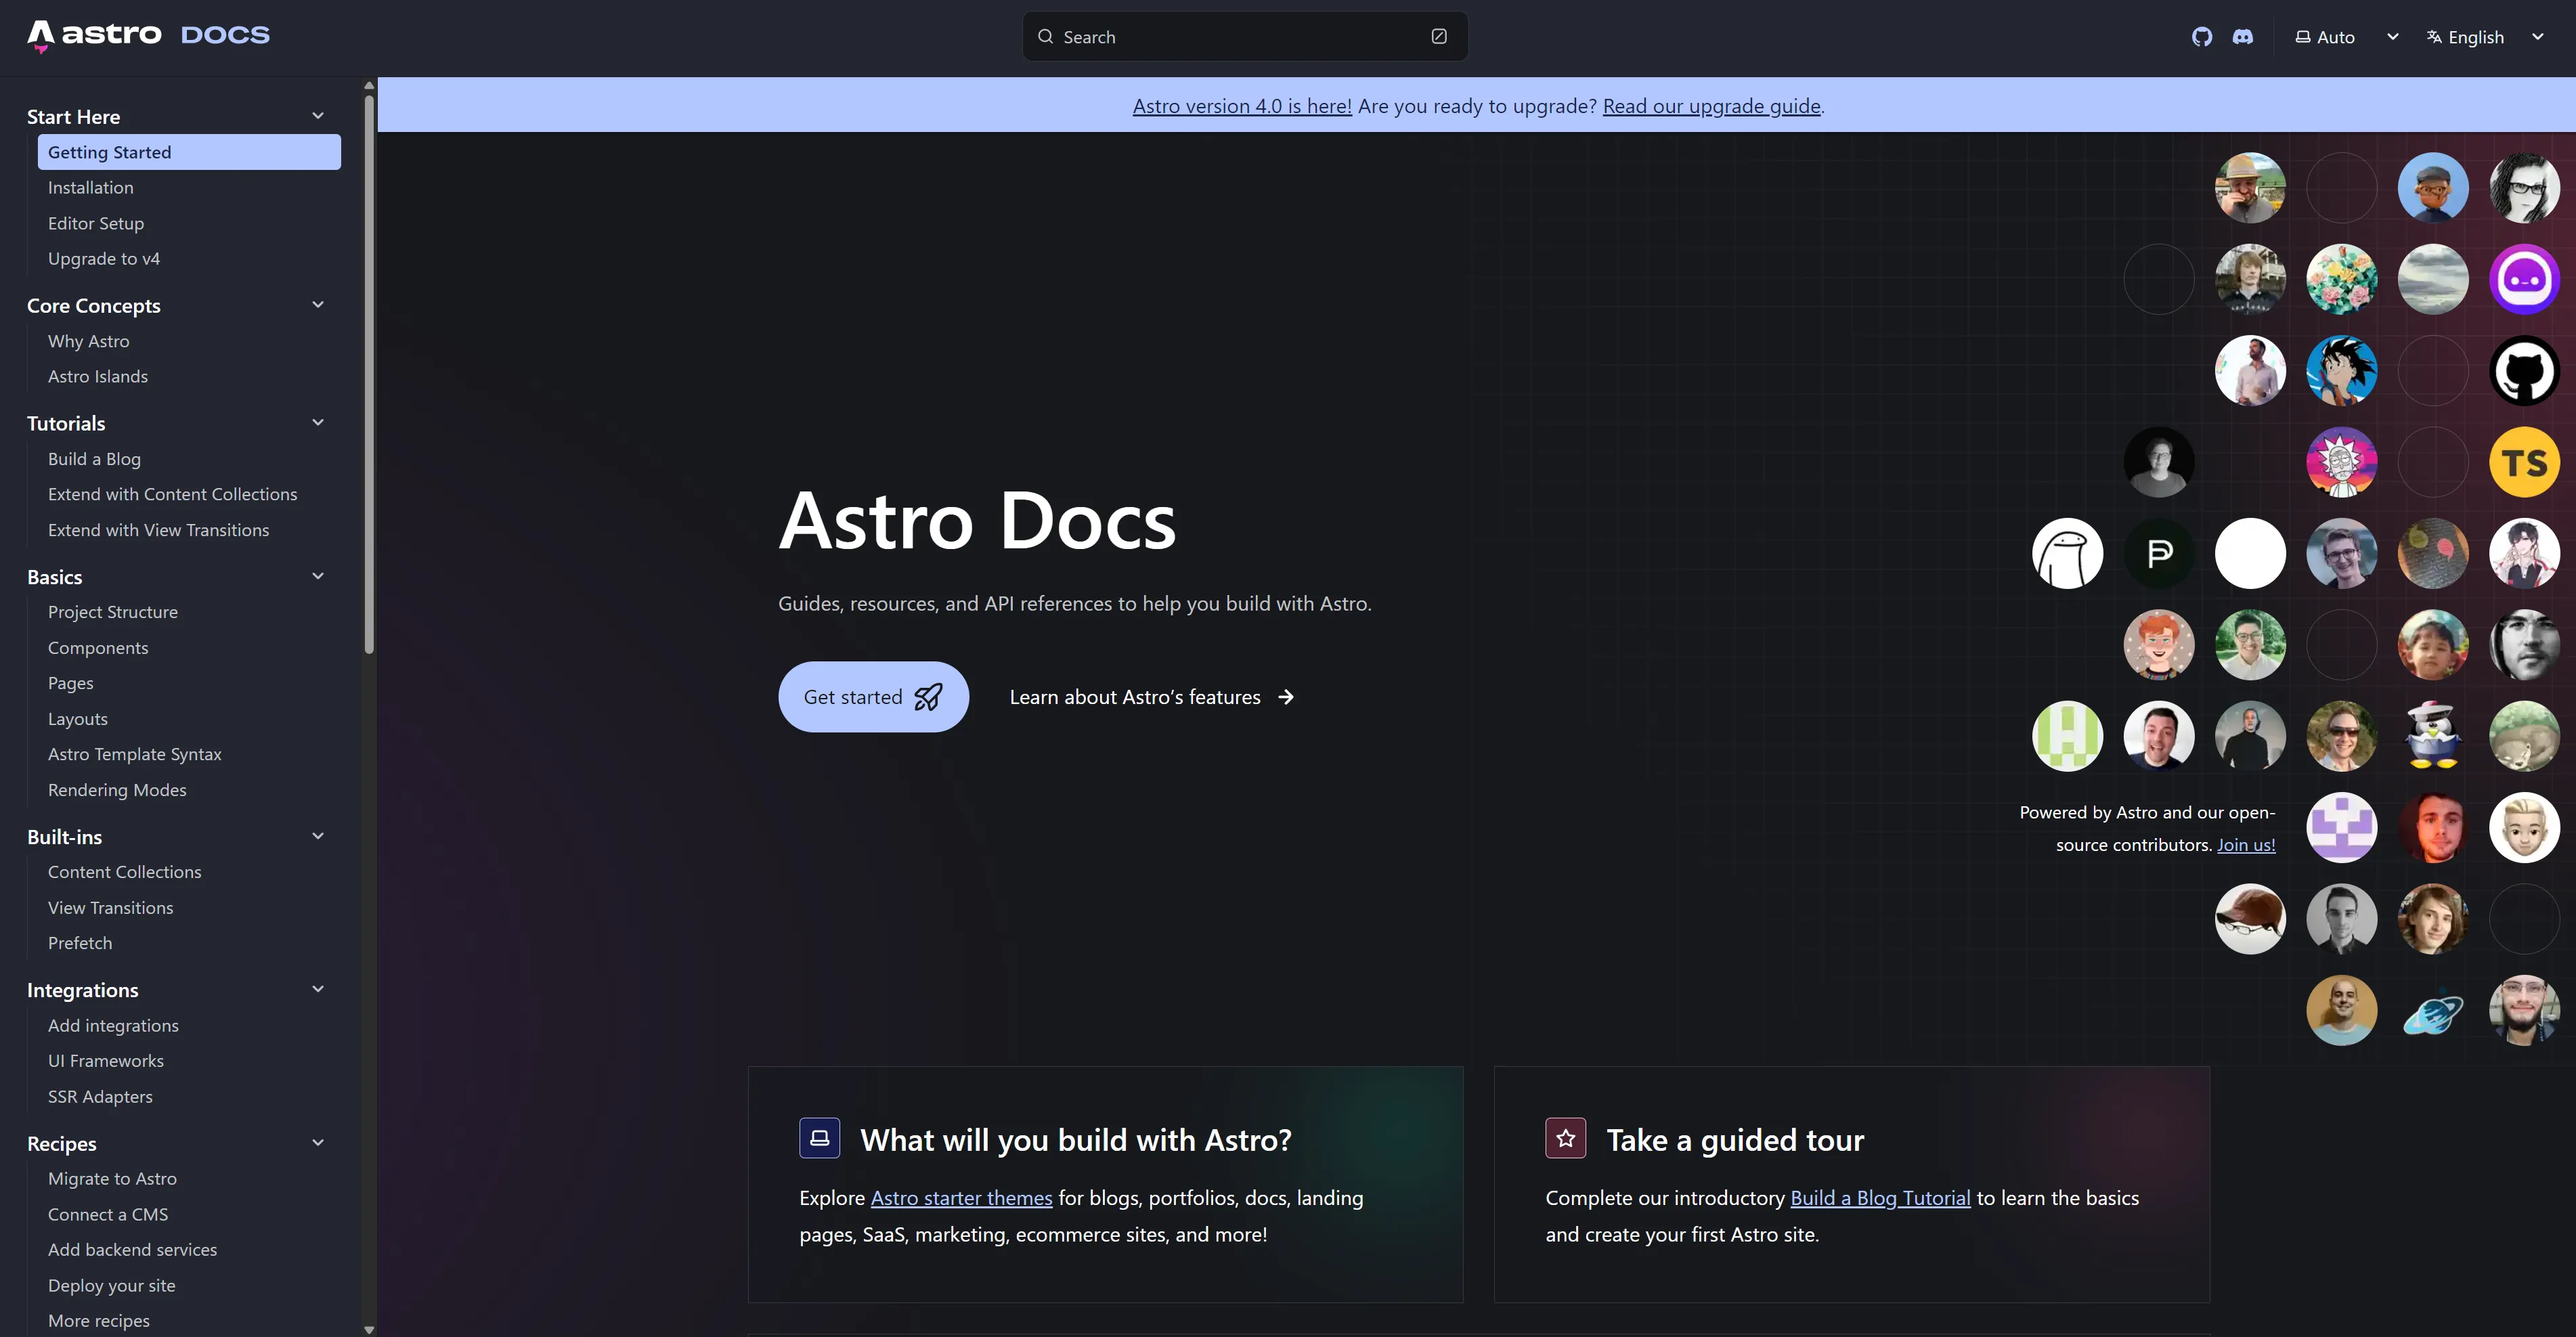Collapse the Tutorials sidebar section
The width and height of the screenshot is (2576, 1337).
tap(318, 423)
